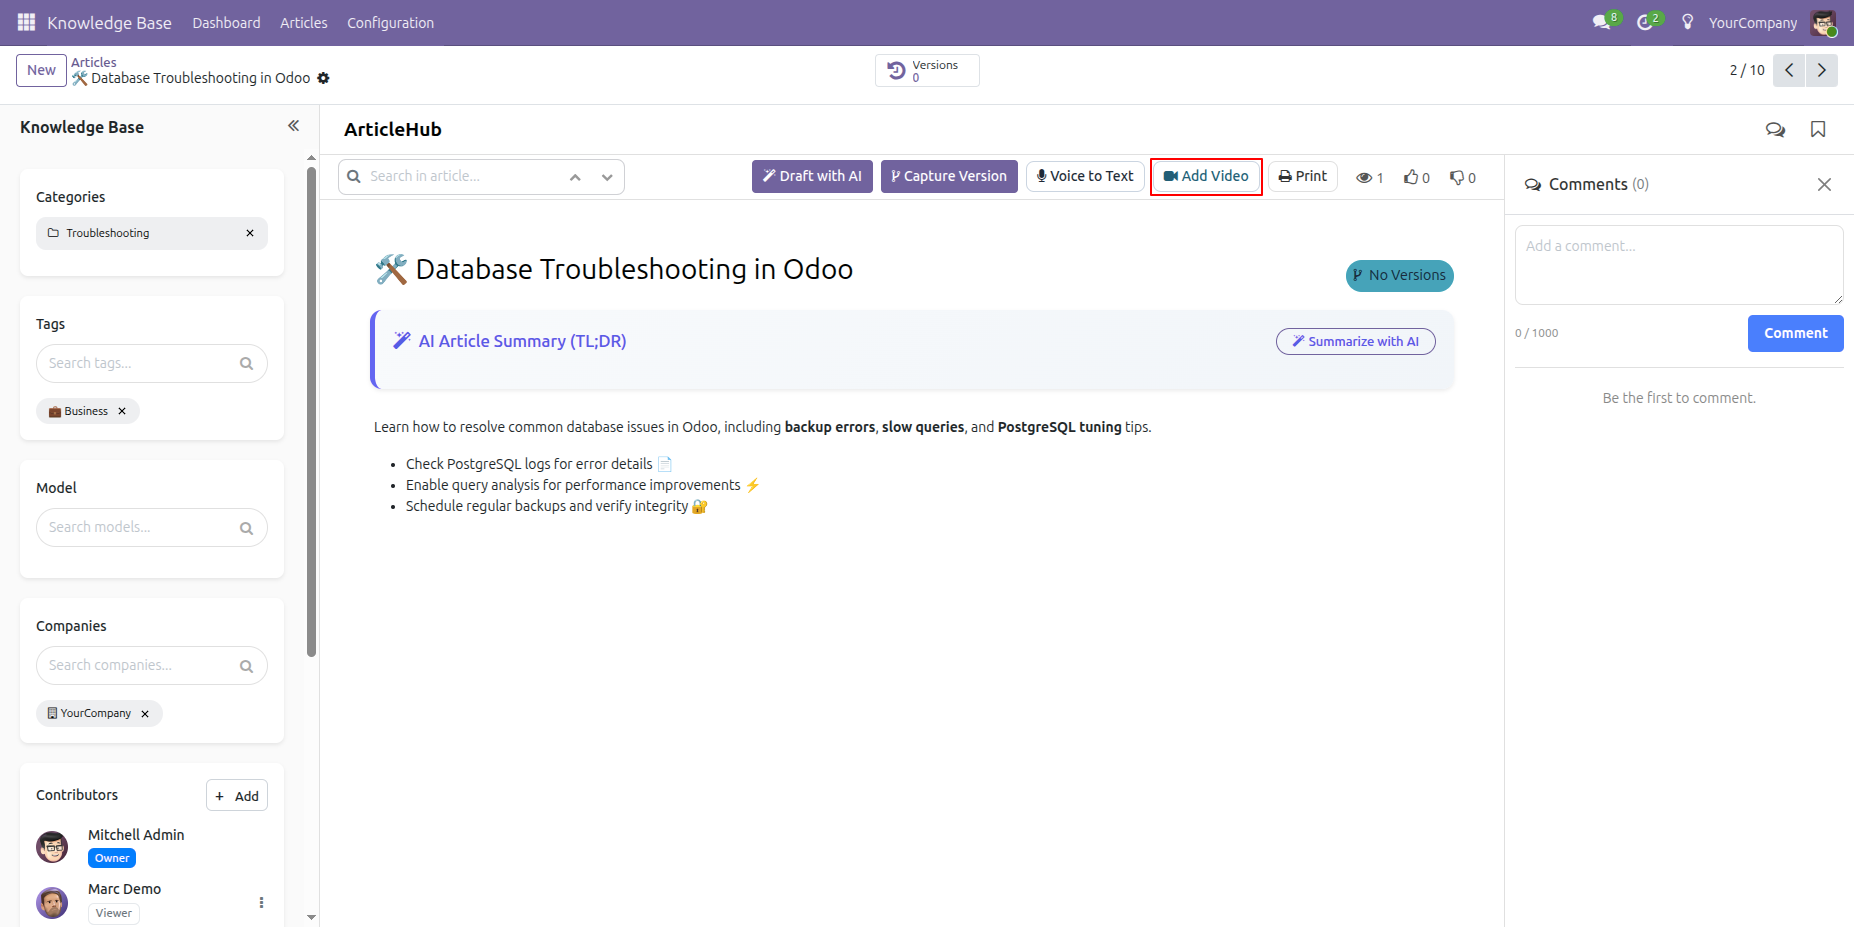Create a New article
Viewport: 1854px width, 927px height.
[x=41, y=70]
